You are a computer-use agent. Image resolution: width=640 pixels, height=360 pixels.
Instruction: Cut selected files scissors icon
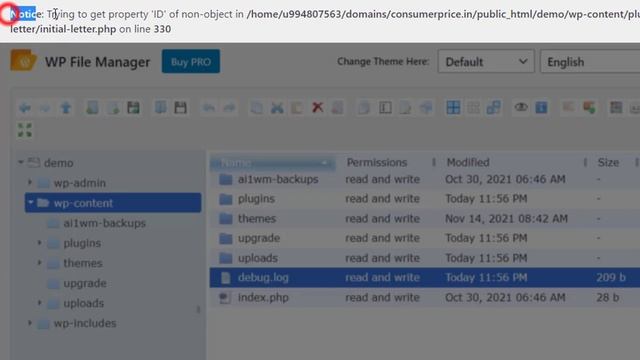[x=277, y=108]
